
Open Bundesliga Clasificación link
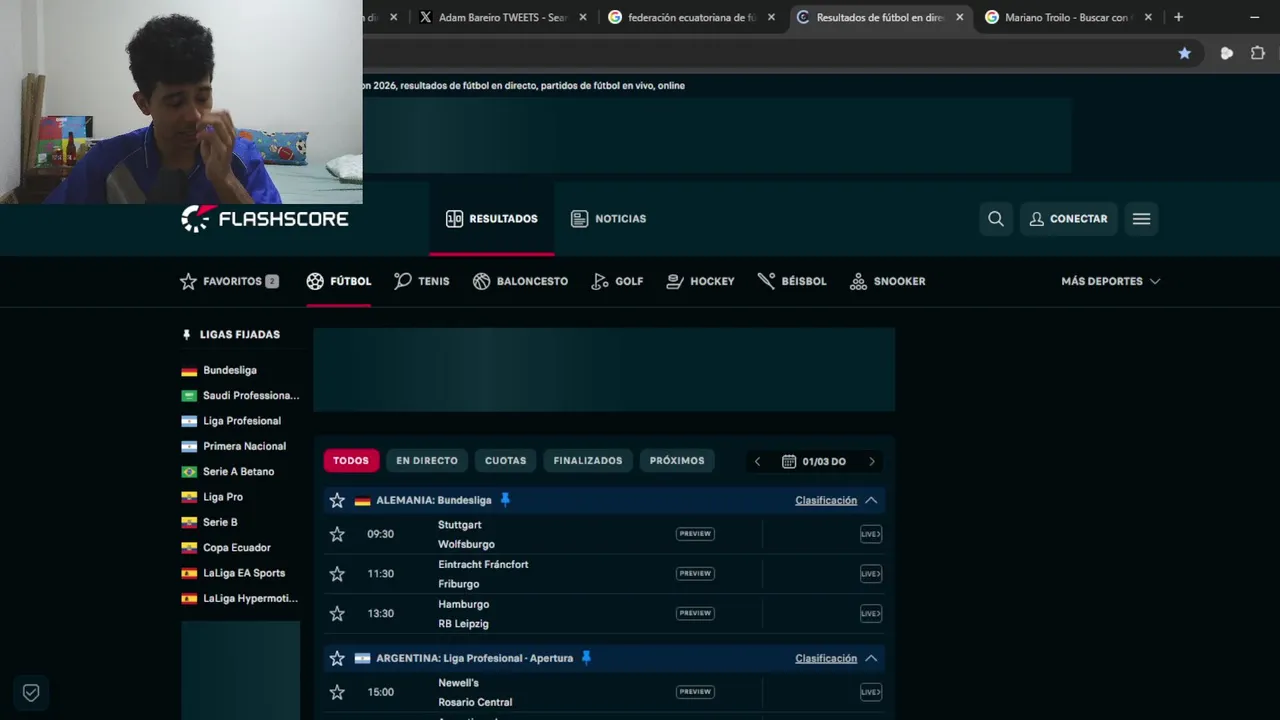pos(826,500)
